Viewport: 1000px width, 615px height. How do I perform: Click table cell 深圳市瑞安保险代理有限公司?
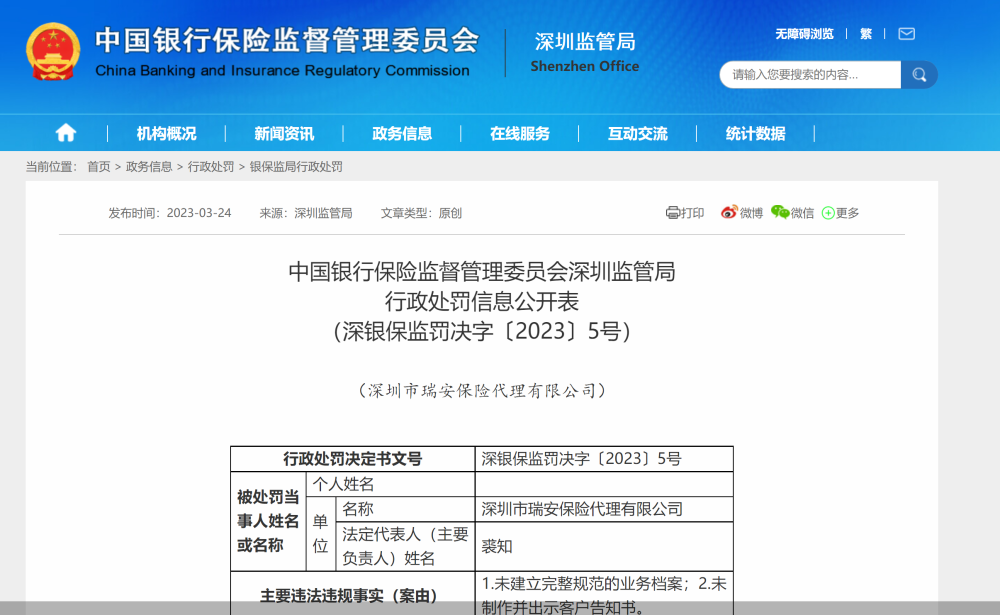(x=604, y=509)
